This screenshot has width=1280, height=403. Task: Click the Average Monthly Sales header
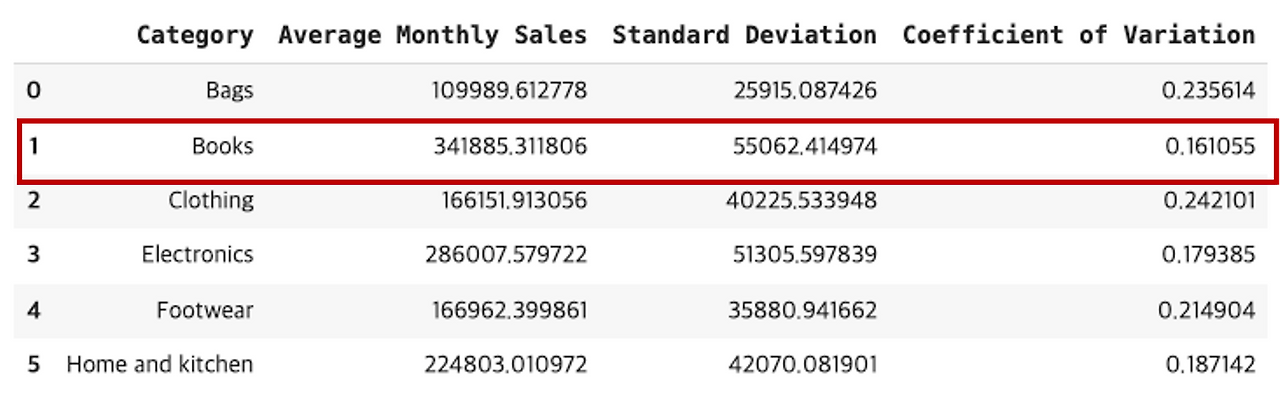click(x=432, y=35)
